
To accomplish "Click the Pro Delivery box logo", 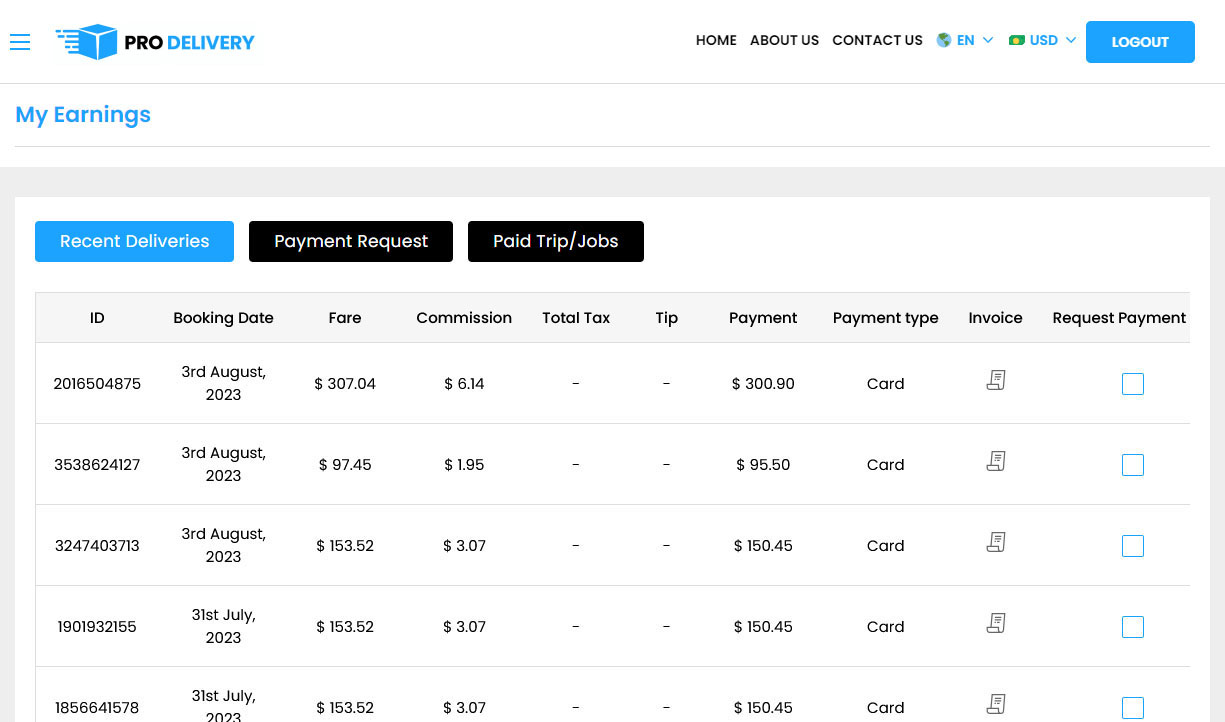I will [x=88, y=42].
